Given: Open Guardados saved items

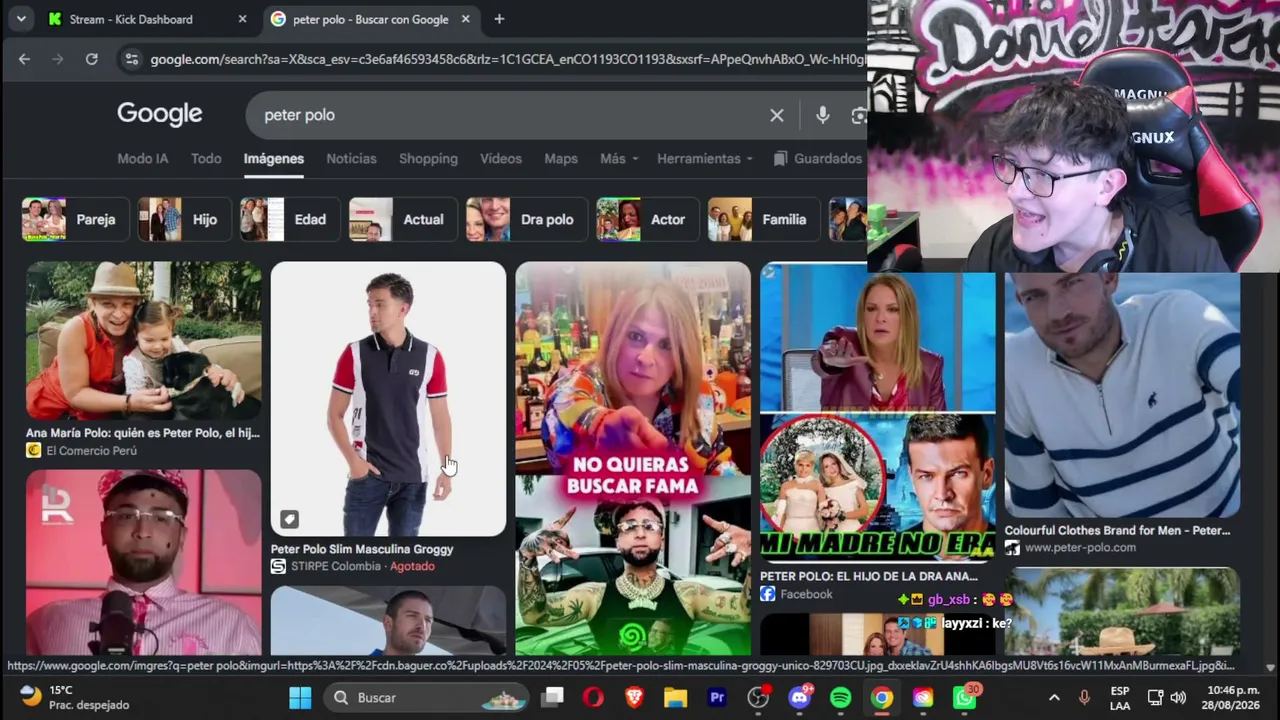Looking at the screenshot, I should click(818, 159).
